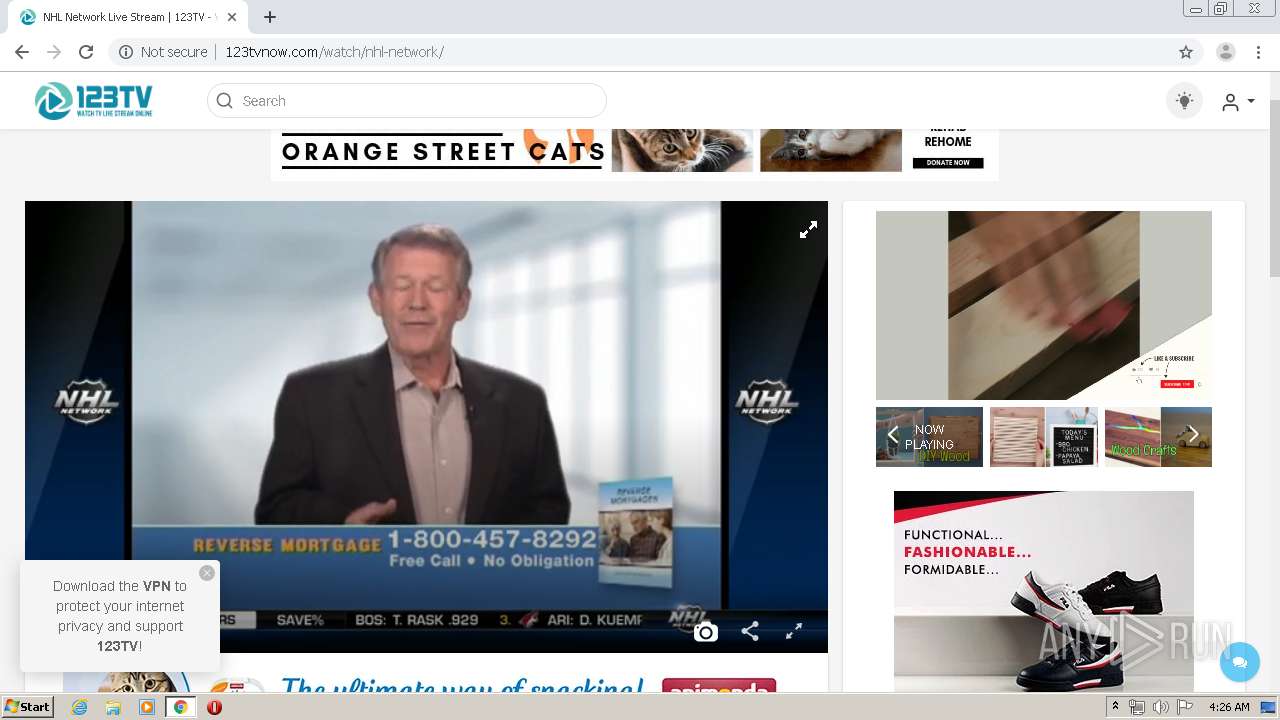Play the sidebar woodworking video
The height and width of the screenshot is (720, 1280).
[x=1044, y=305]
